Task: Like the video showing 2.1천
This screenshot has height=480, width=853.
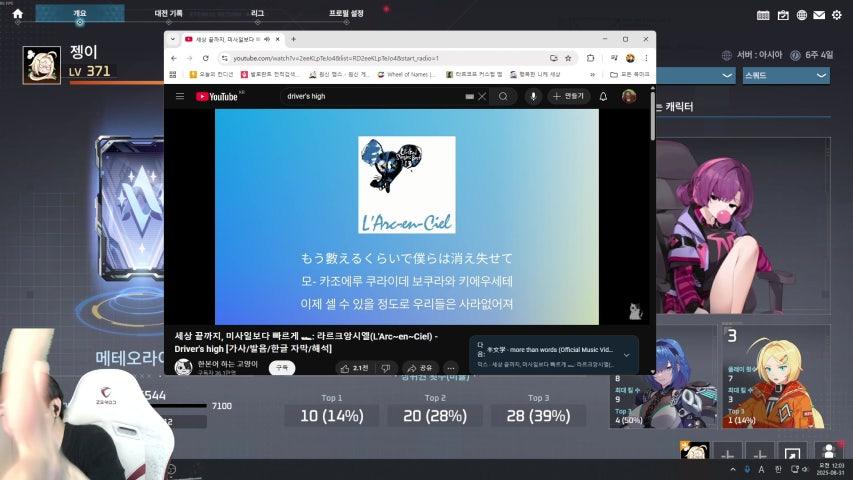Action: (354, 368)
